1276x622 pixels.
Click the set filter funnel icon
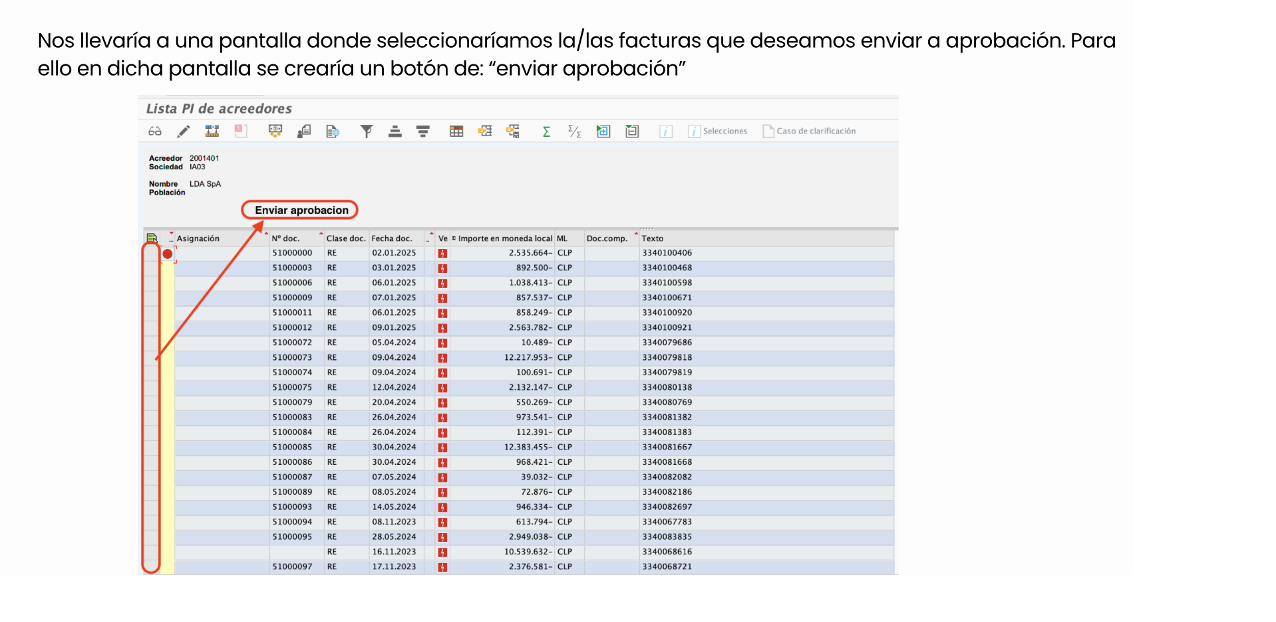367,131
